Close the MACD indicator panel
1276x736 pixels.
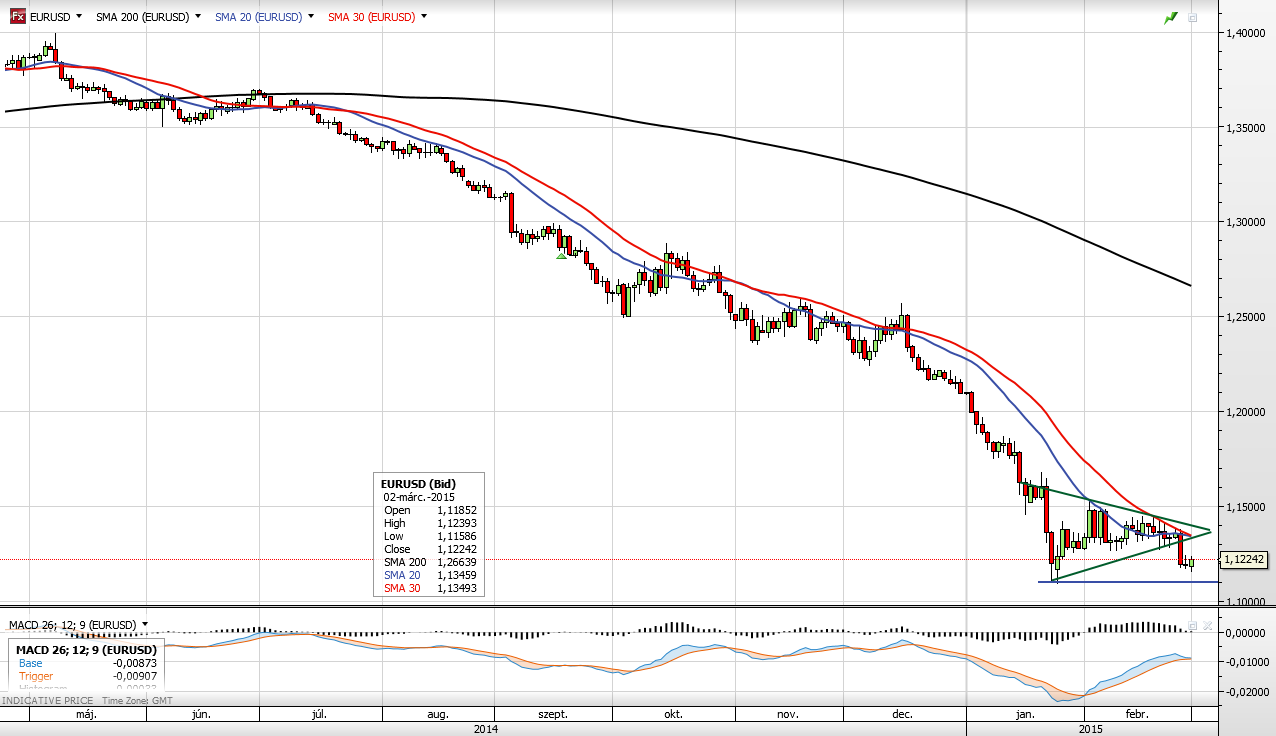(x=1207, y=626)
